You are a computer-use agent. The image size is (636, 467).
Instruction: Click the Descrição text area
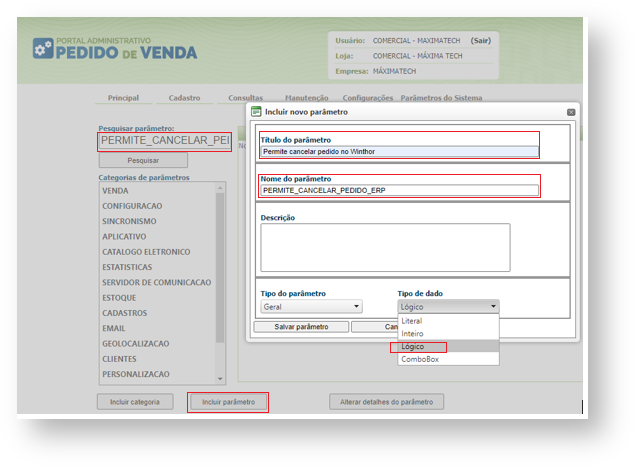point(385,247)
